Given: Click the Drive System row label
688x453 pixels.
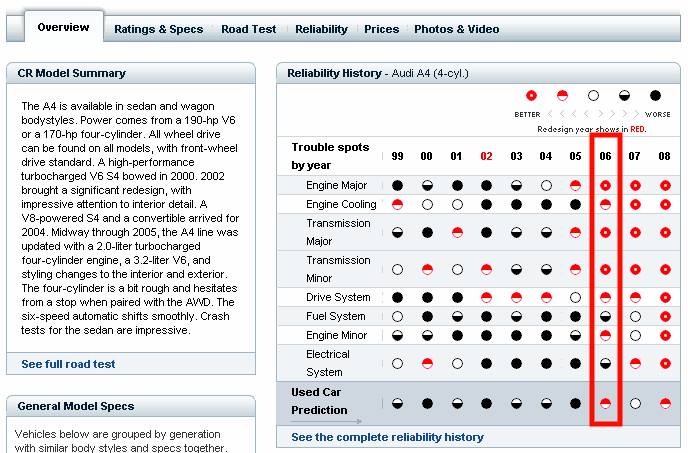Looking at the screenshot, I should coord(338,298).
